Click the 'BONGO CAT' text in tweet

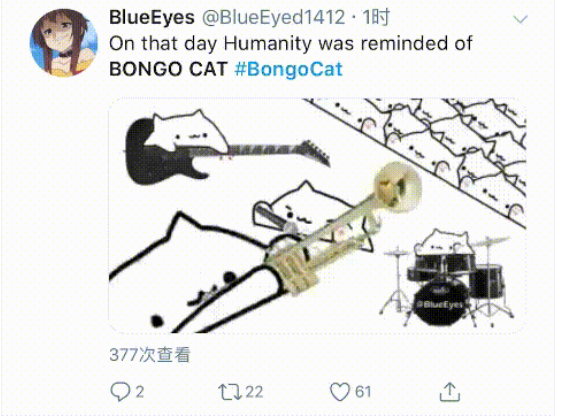tap(169, 69)
